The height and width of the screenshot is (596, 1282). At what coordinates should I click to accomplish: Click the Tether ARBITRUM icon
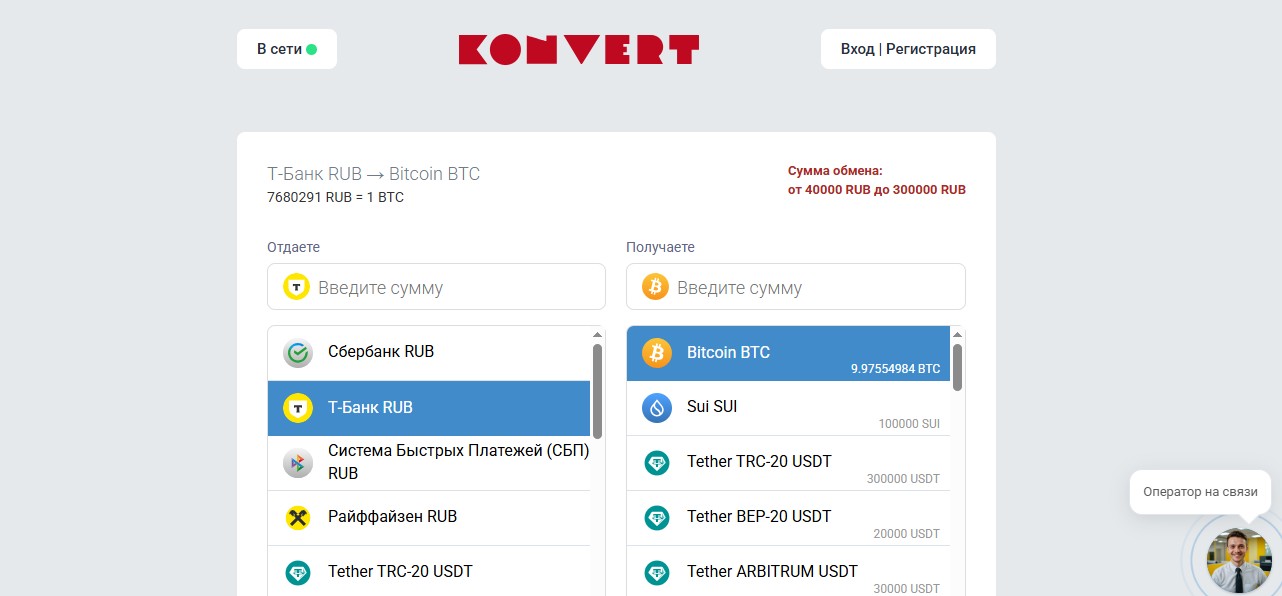pyautogui.click(x=657, y=573)
